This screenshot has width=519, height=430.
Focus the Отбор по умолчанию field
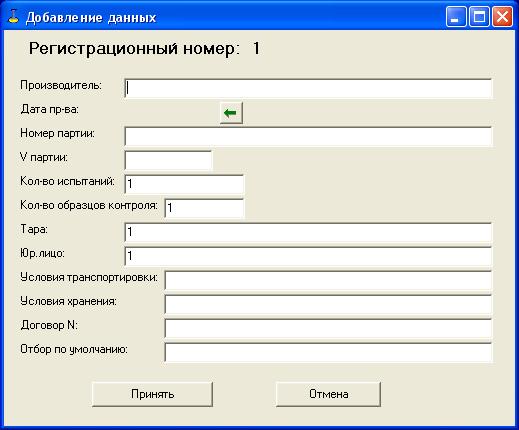[328, 352]
